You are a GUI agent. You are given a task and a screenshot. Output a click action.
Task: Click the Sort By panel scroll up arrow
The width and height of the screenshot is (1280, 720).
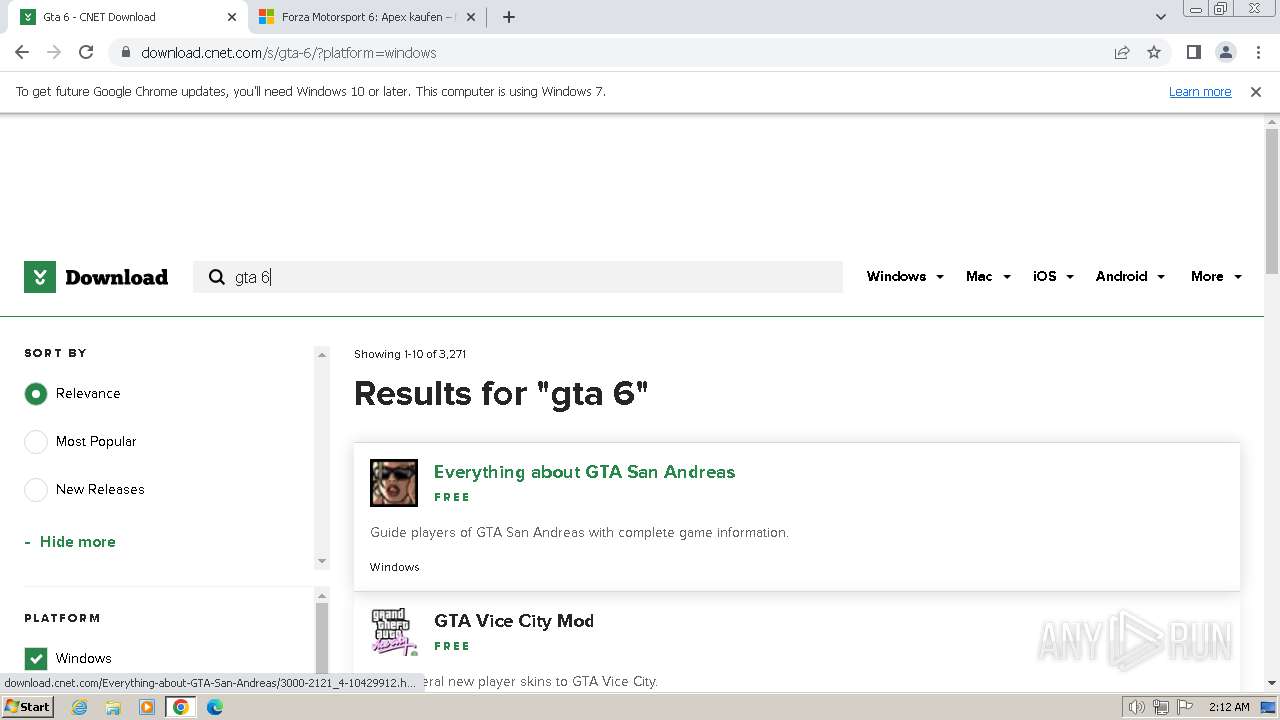coord(322,354)
